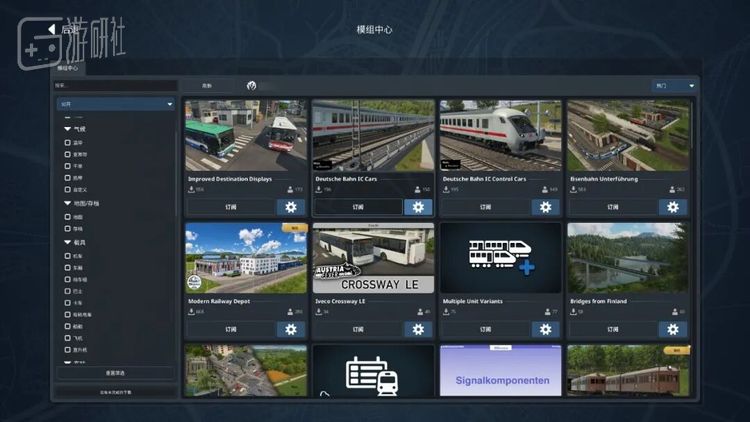750x422 pixels.
Task: Open gear settings for Multiple Unit Variants
Action: click(x=545, y=329)
